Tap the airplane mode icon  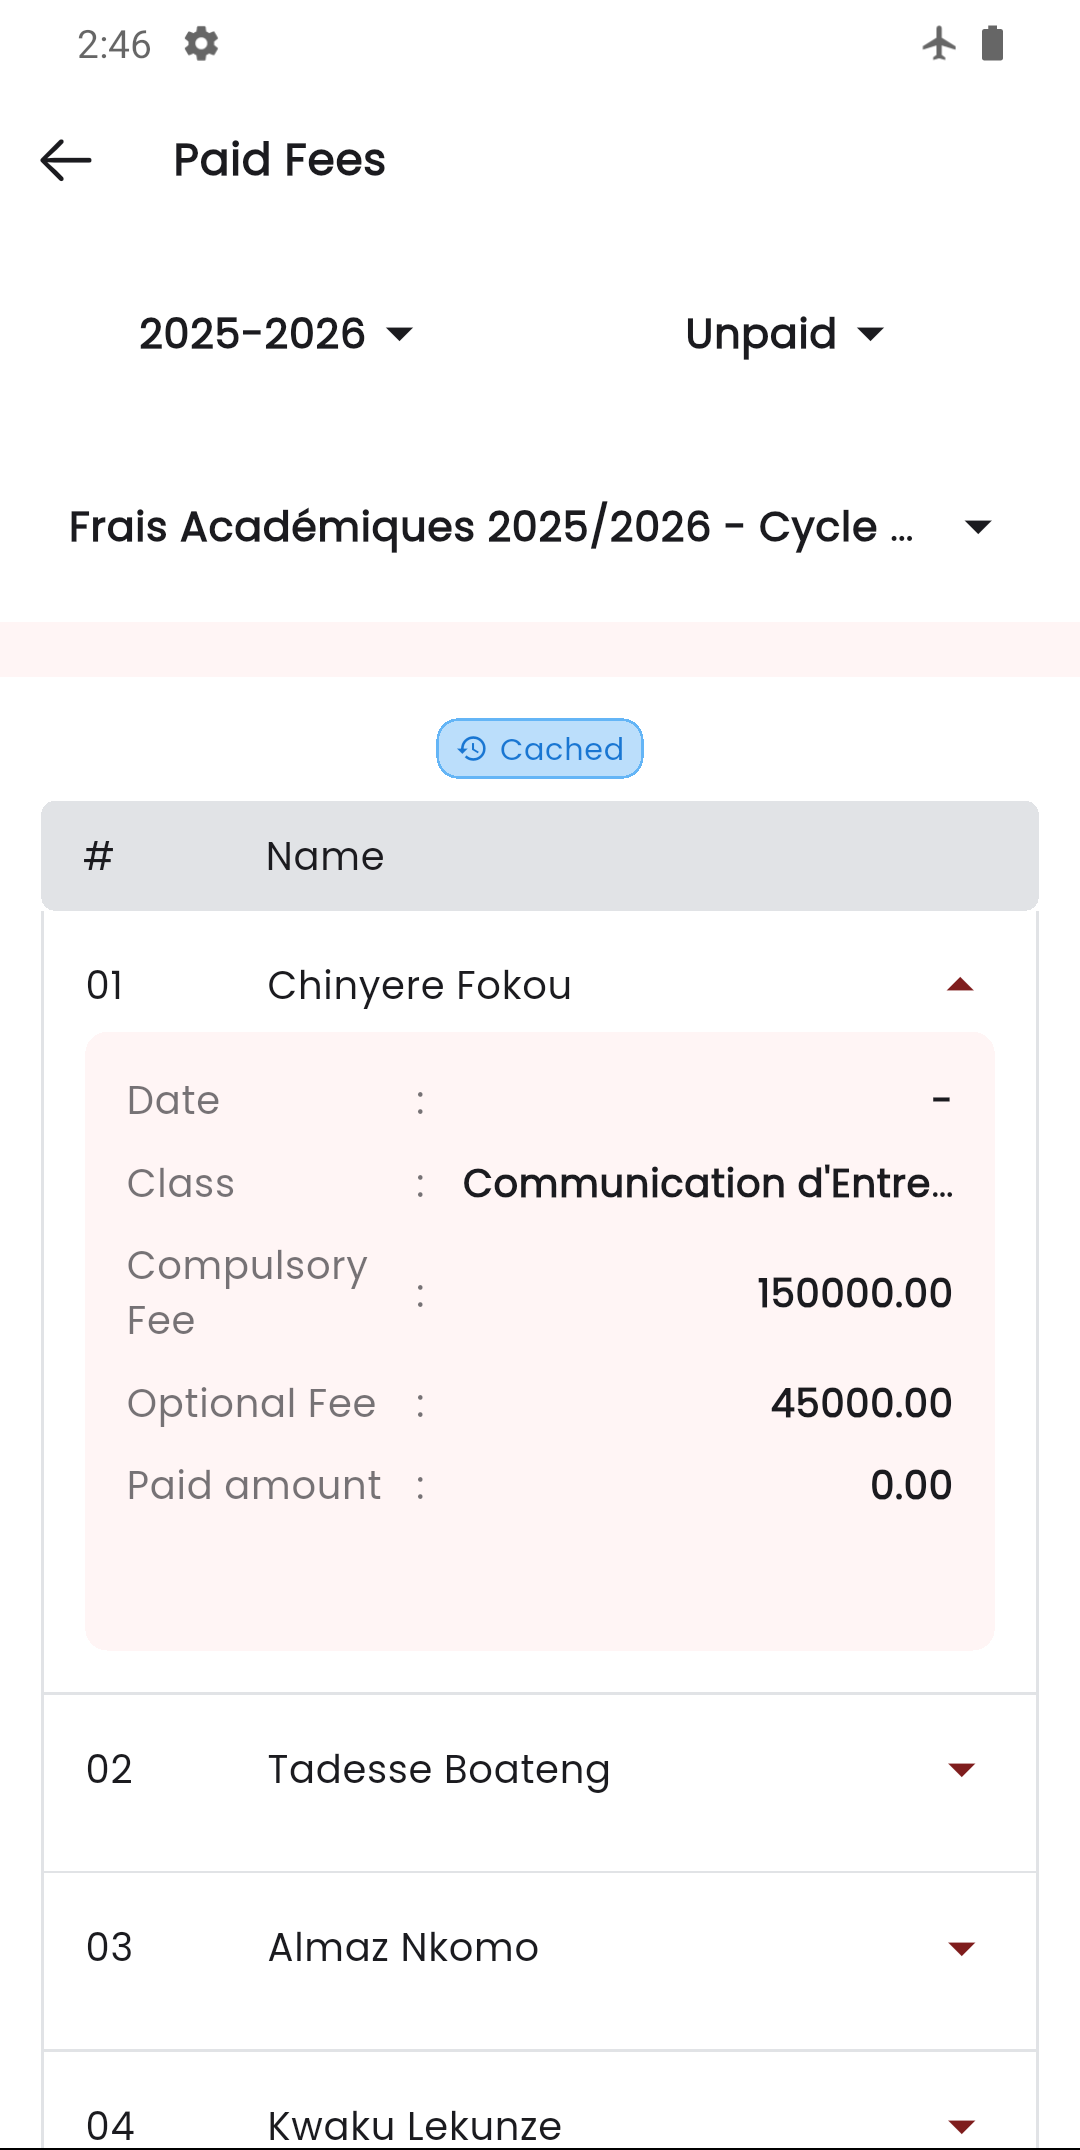coord(937,43)
